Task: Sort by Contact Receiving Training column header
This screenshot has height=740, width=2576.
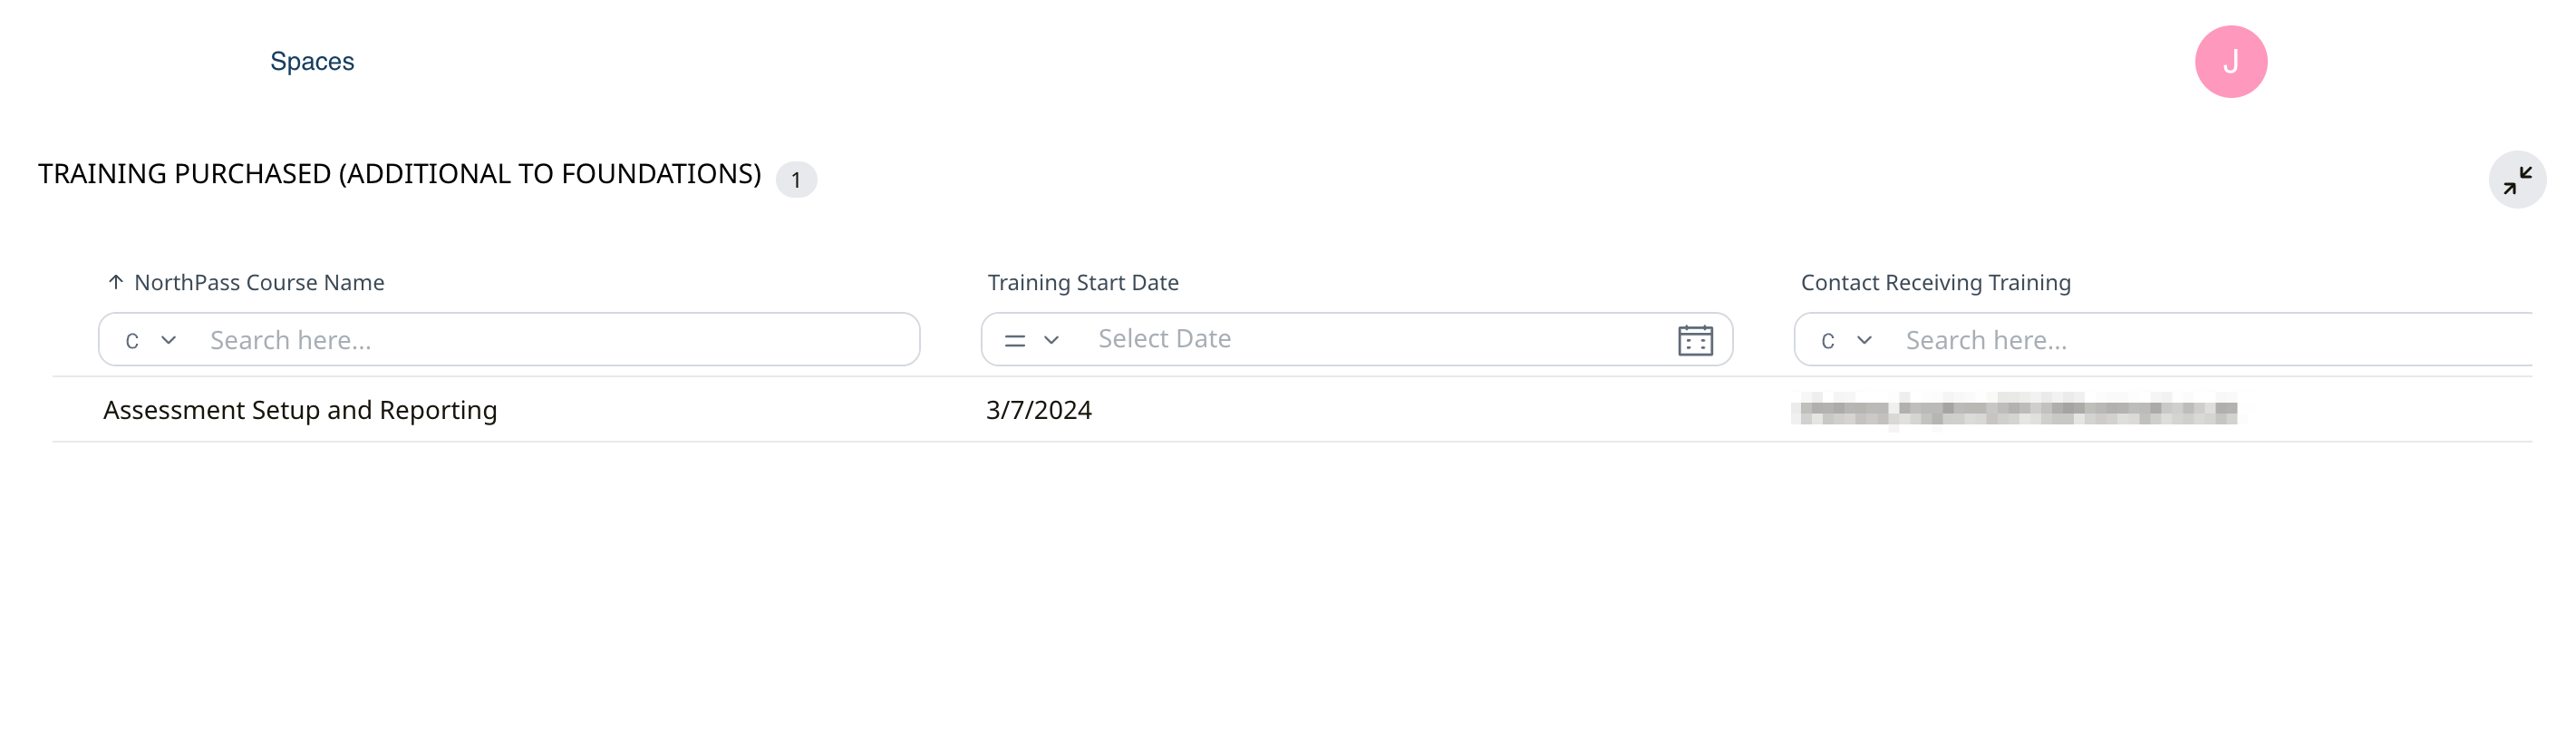Action: 1935,283
